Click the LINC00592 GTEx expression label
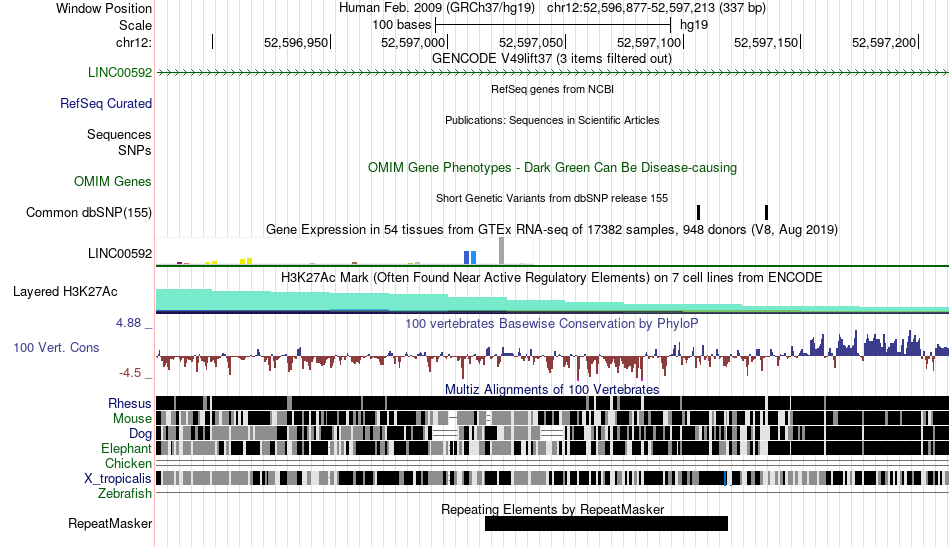The height and width of the screenshot is (547, 950). click(x=120, y=254)
